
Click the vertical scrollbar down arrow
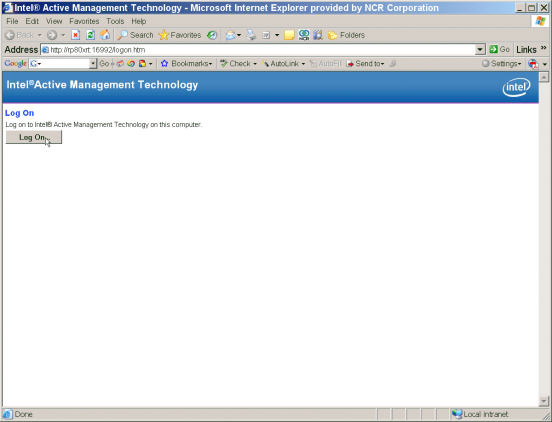(x=544, y=401)
